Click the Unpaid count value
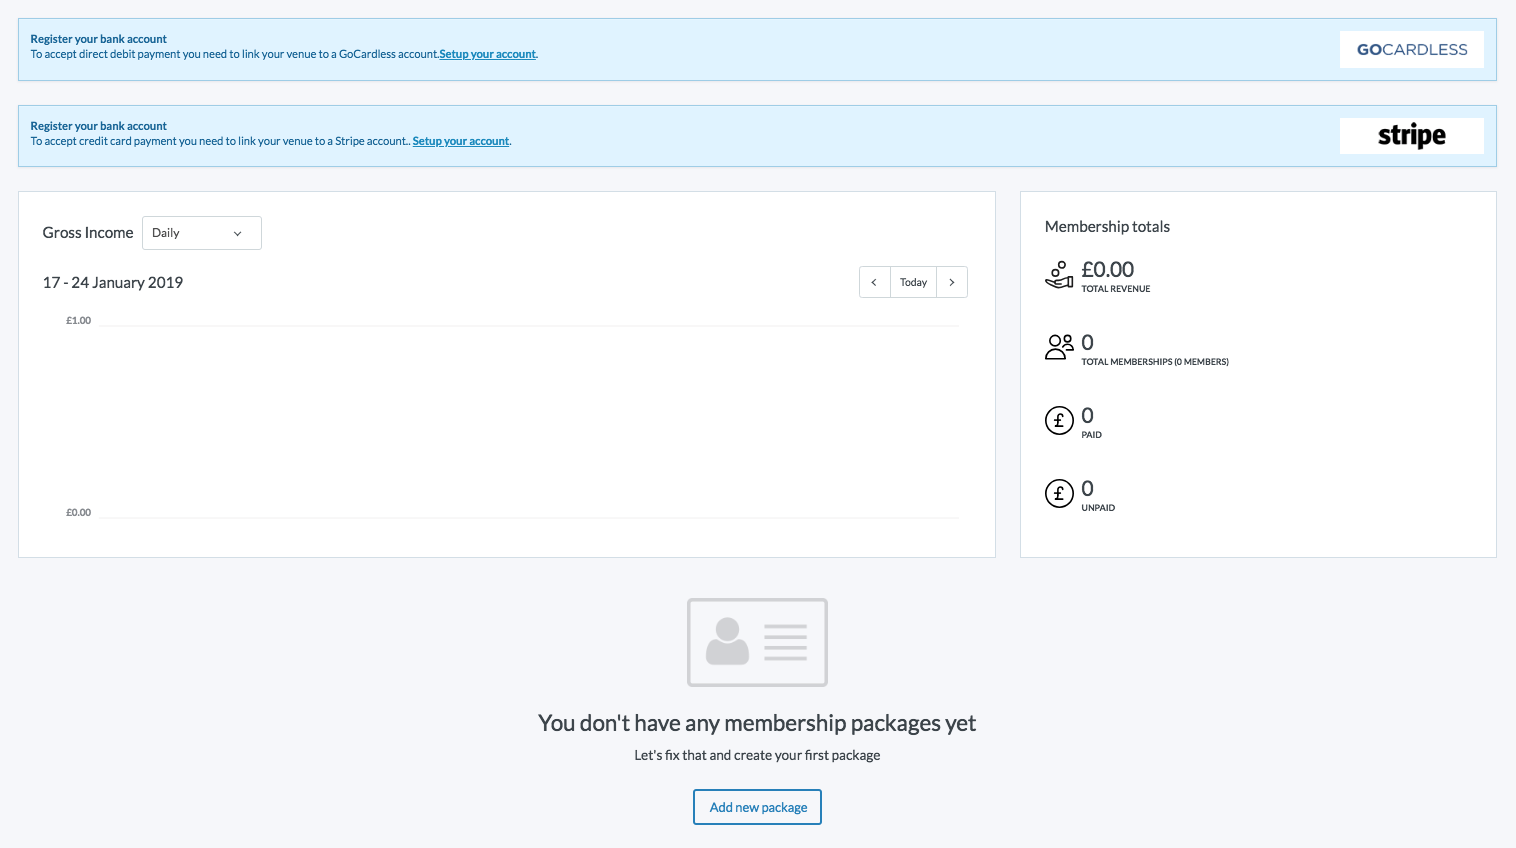 (1087, 489)
